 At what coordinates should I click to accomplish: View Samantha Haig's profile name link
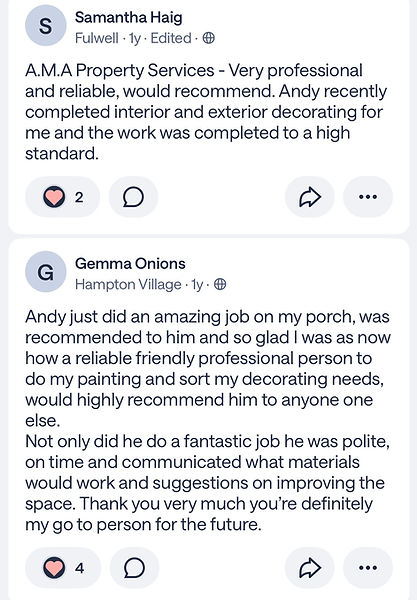pyautogui.click(x=129, y=18)
